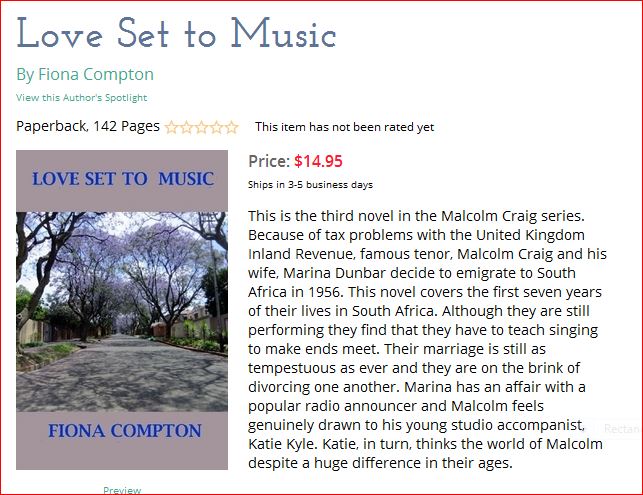The width and height of the screenshot is (643, 495).
Task: Click the second rating star
Action: click(x=186, y=127)
